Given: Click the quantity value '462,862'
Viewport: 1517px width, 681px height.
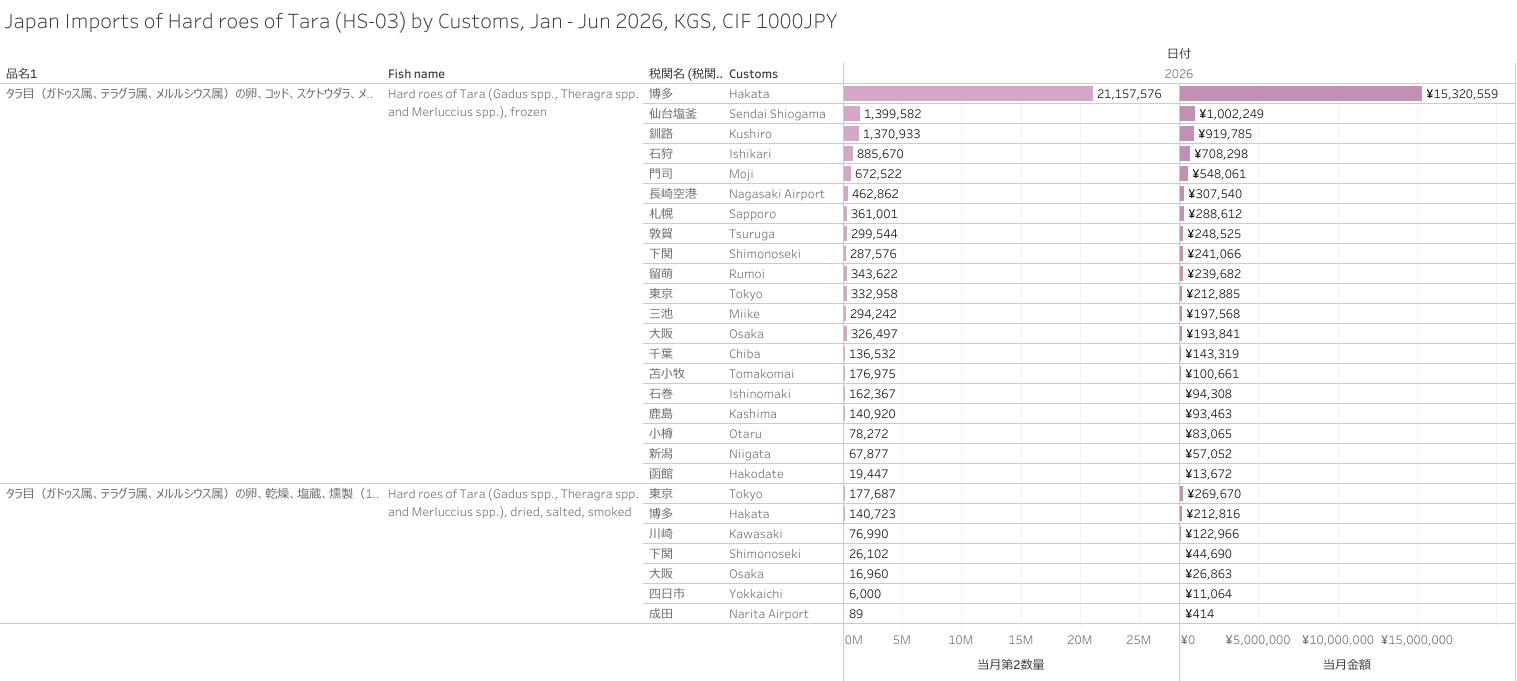Looking at the screenshot, I should tap(875, 193).
